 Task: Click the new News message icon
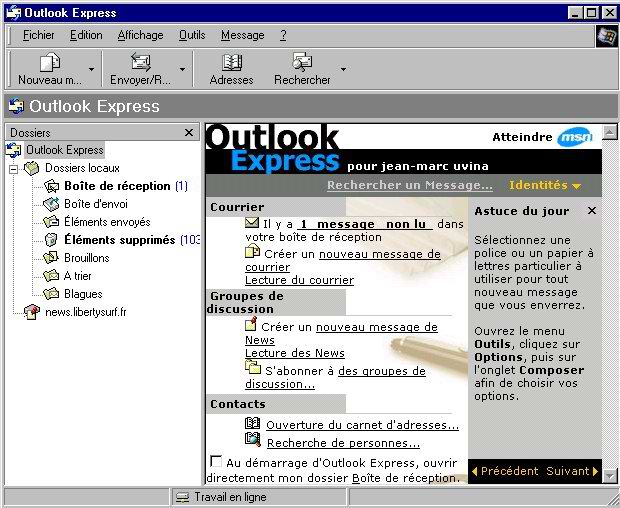(x=251, y=324)
